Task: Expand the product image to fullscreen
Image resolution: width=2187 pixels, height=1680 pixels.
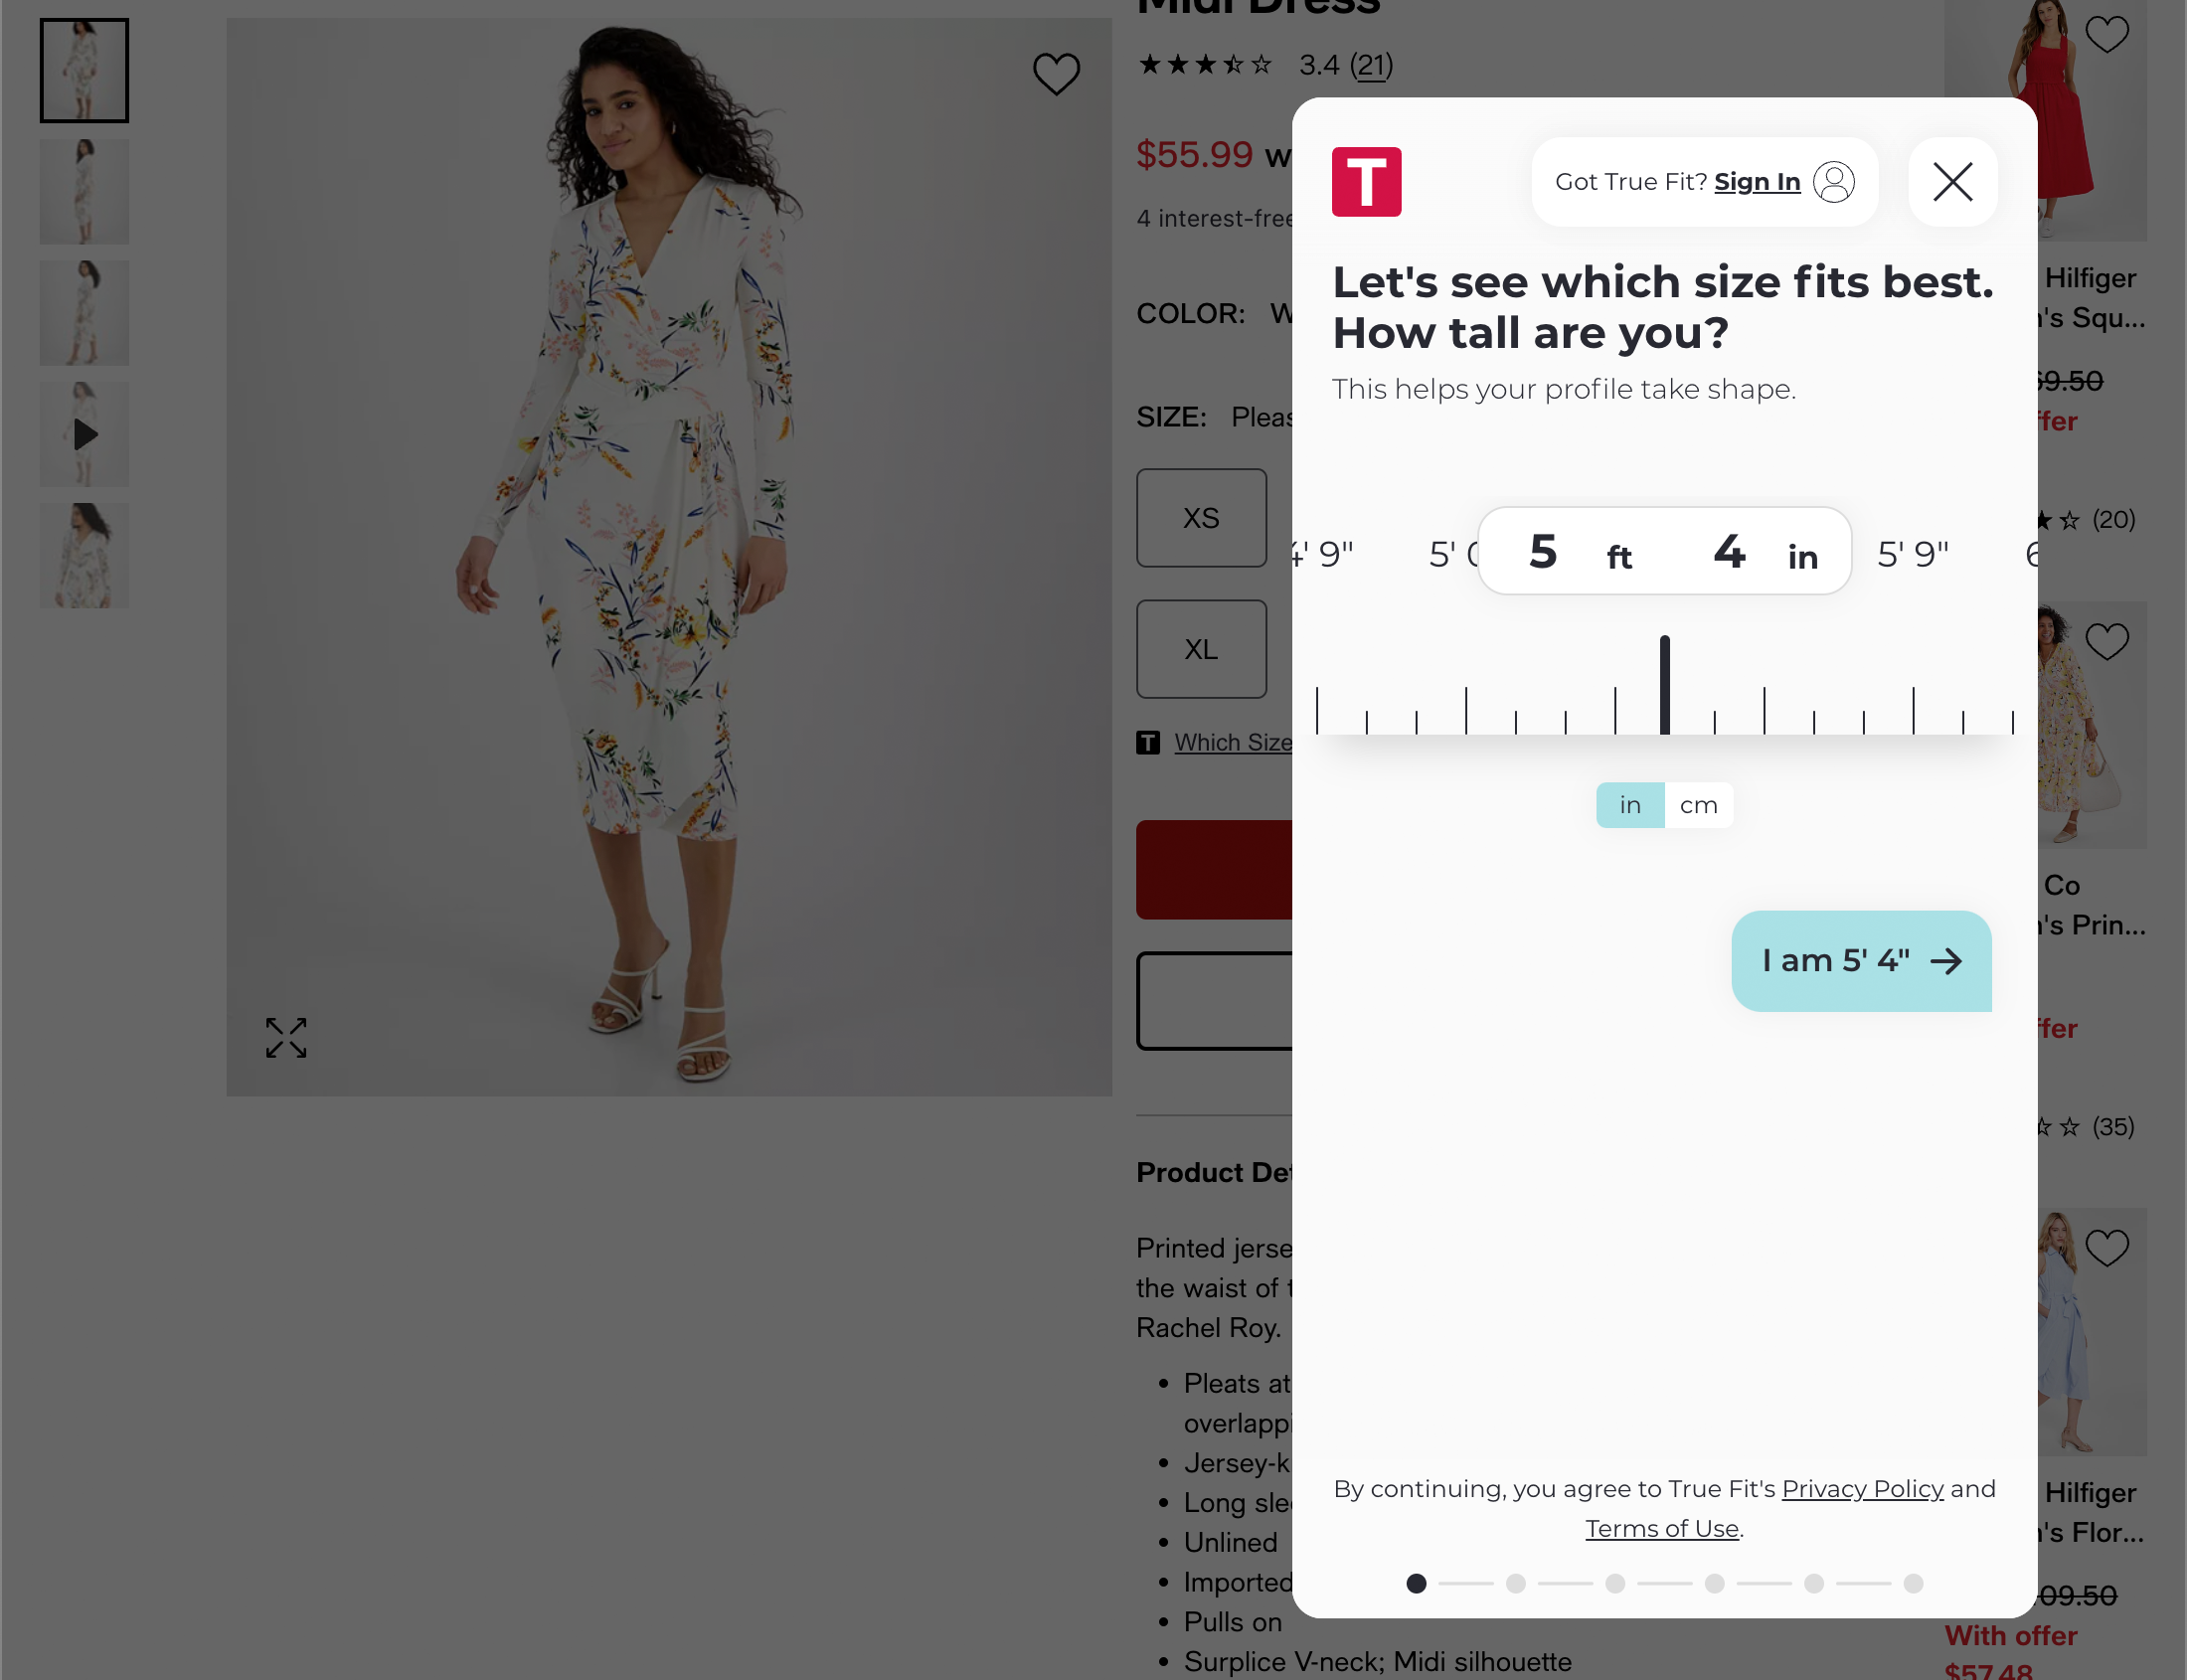Action: (285, 1038)
